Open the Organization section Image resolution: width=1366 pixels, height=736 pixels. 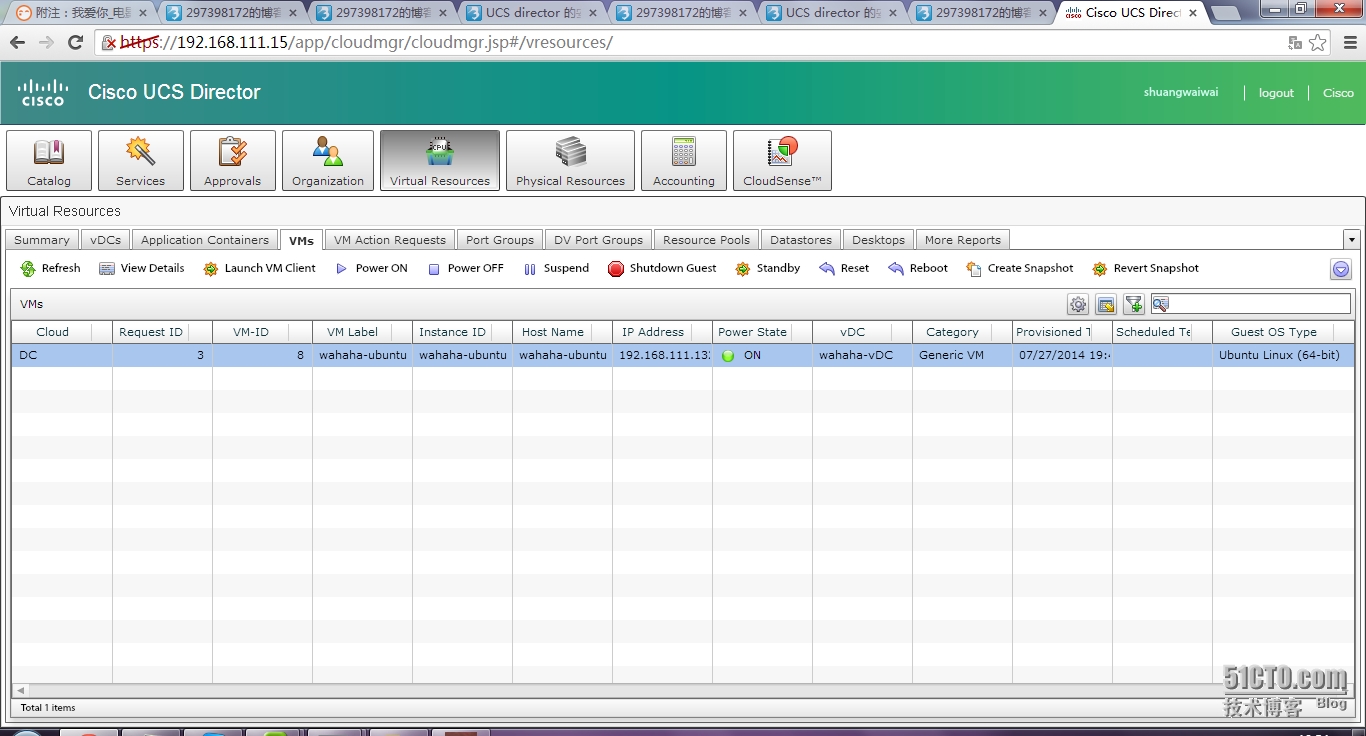(328, 160)
